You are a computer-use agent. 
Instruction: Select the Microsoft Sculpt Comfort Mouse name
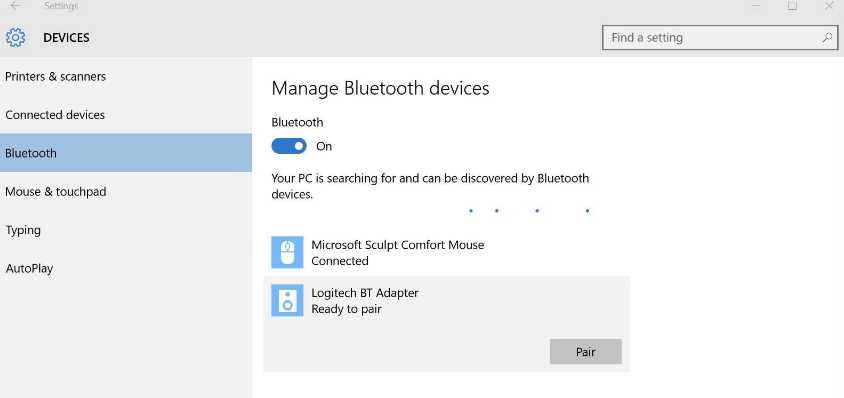click(x=398, y=245)
